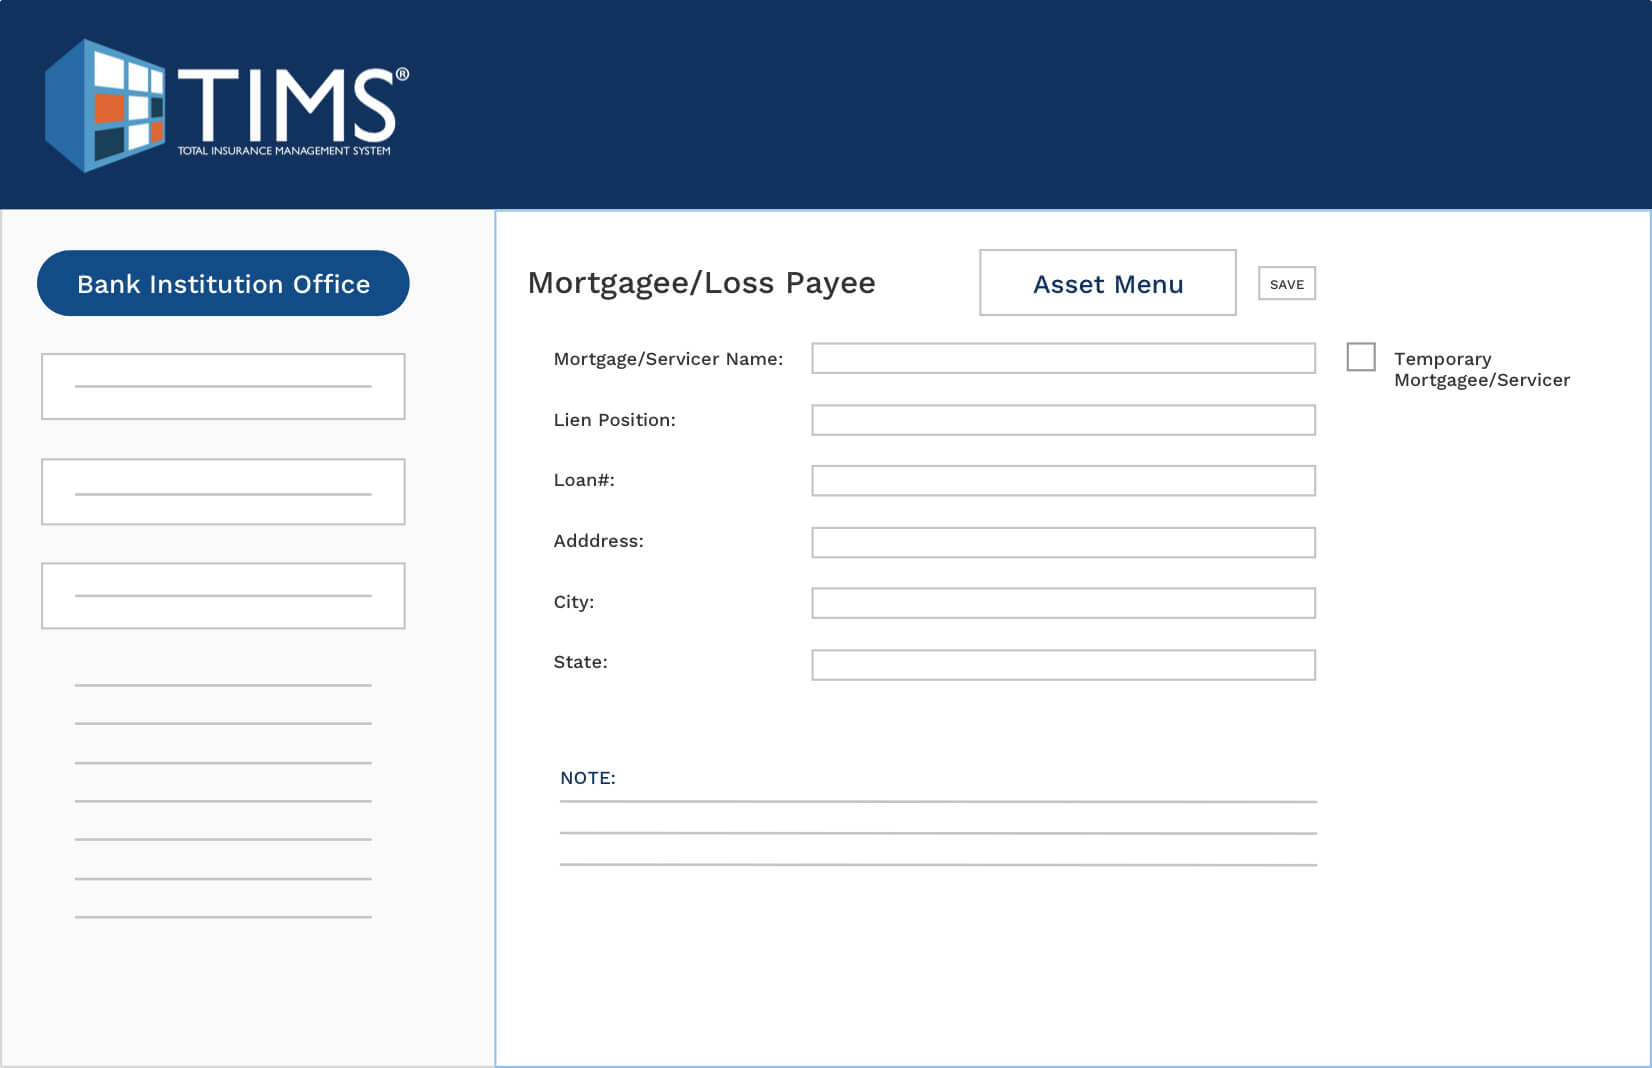1652x1068 pixels.
Task: Click inside the Loan# field
Action: (x=1063, y=481)
